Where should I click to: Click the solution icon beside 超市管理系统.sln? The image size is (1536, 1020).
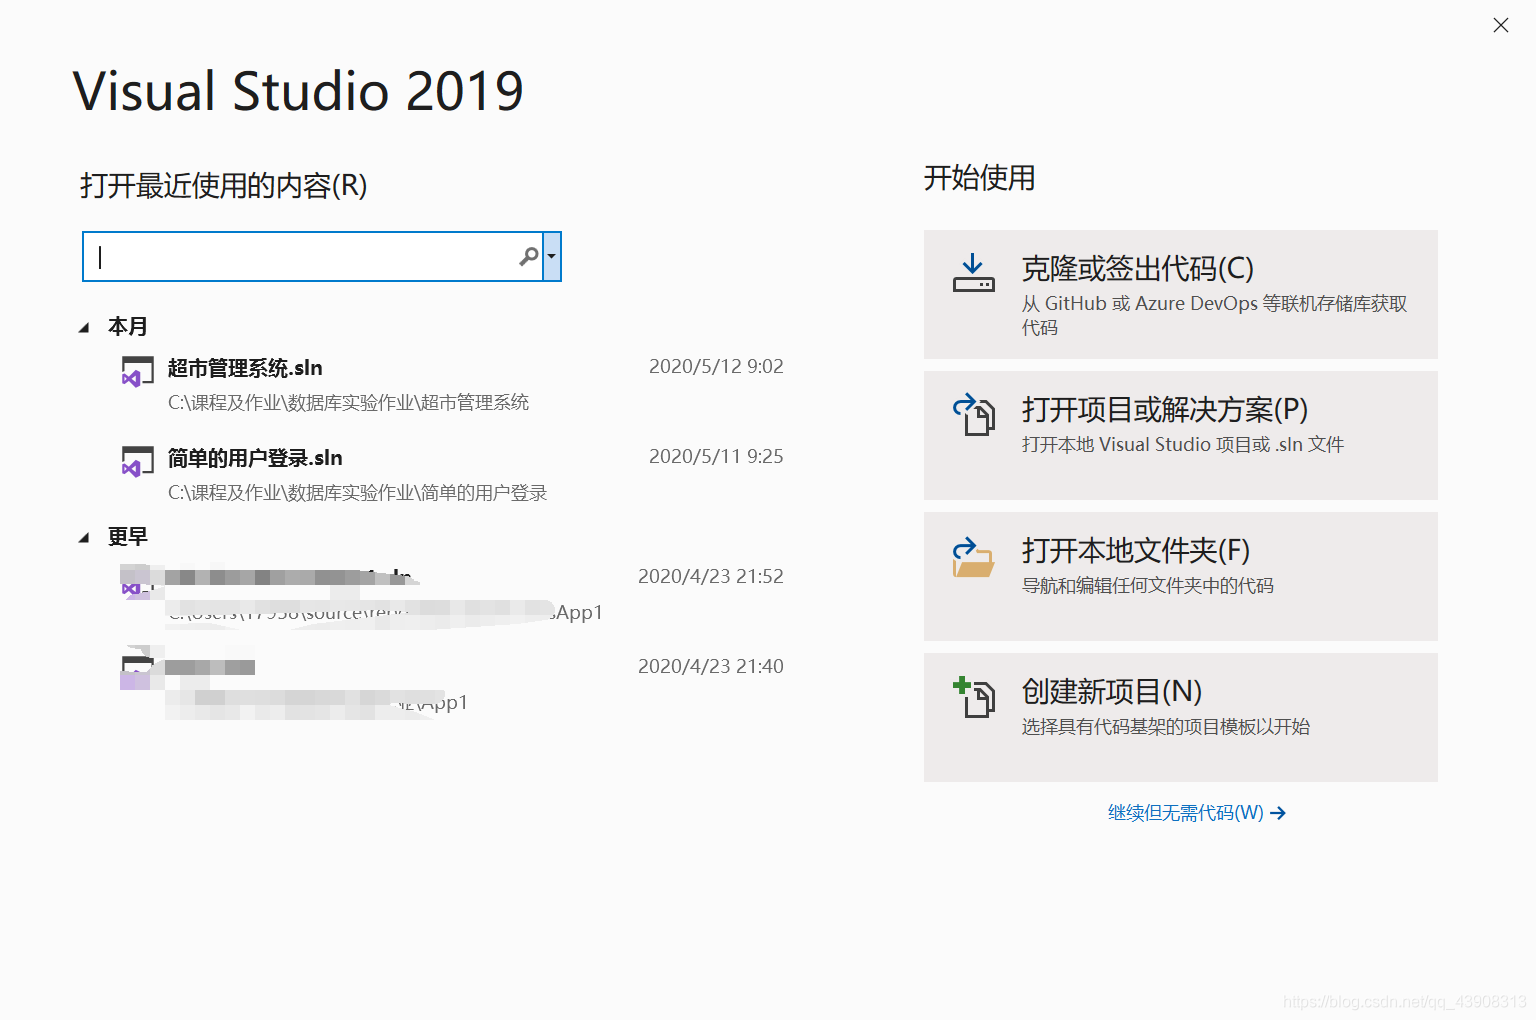137,372
